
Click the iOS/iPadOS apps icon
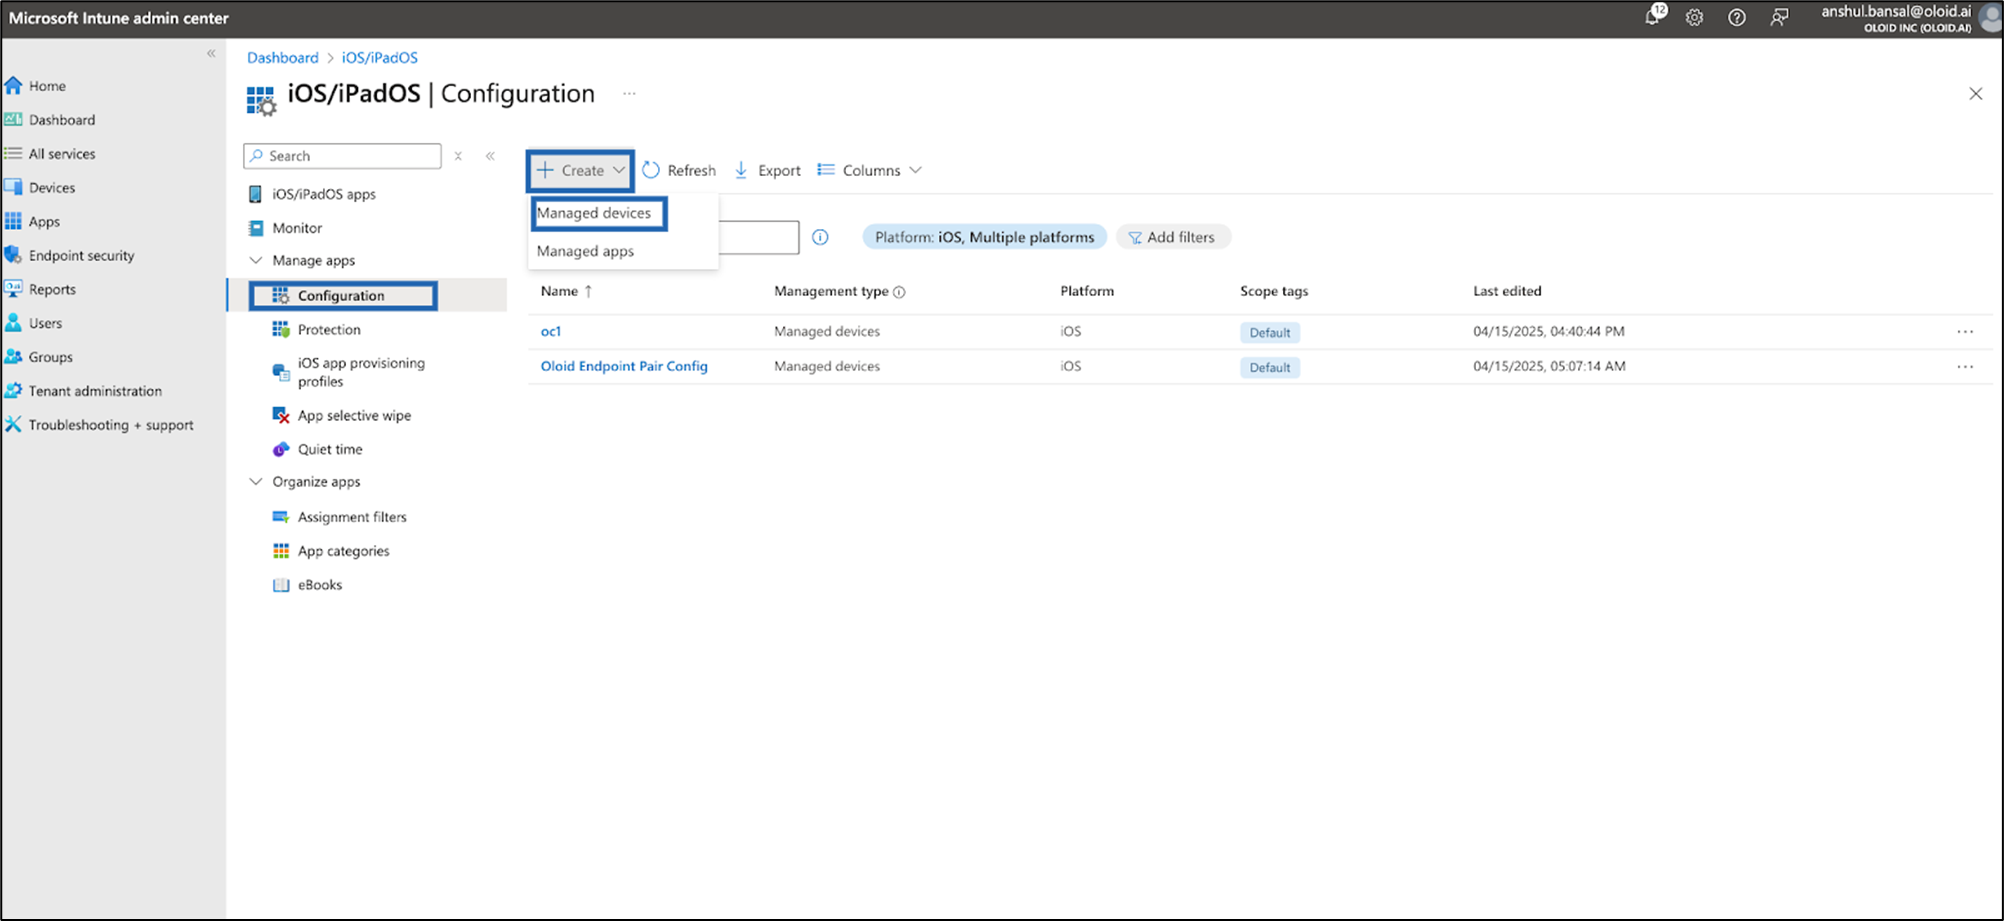pos(255,194)
